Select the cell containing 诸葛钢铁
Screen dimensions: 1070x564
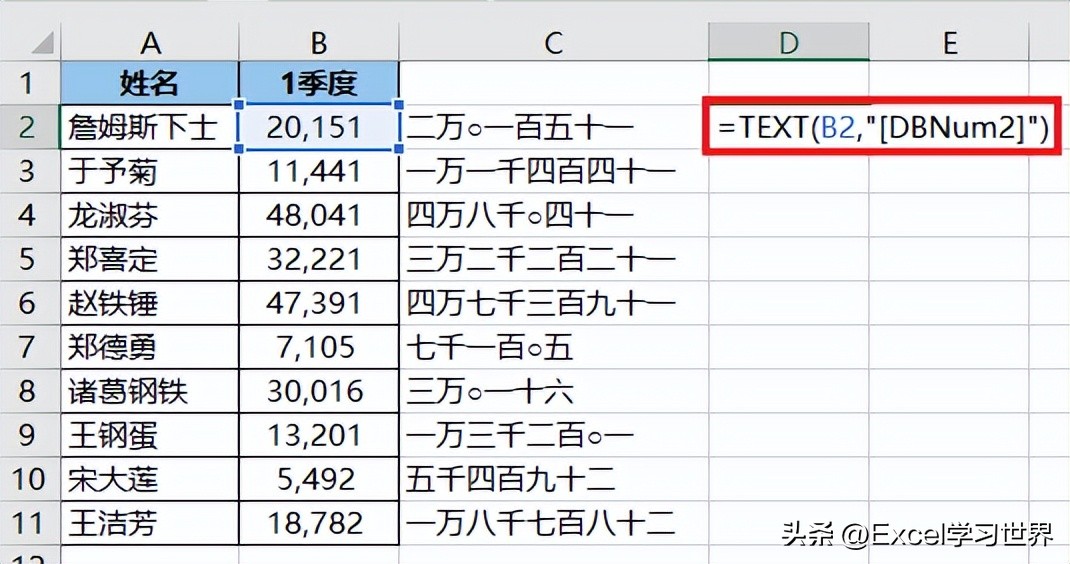pyautogui.click(x=150, y=391)
